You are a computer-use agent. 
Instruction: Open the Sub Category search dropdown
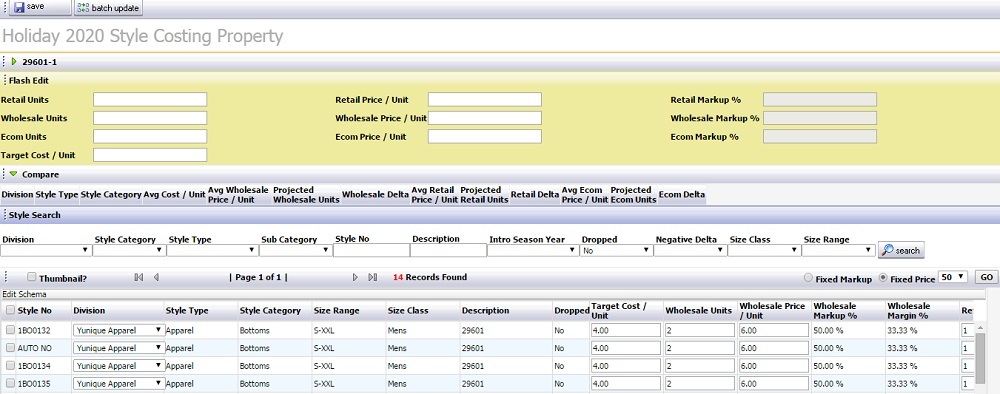coord(295,251)
